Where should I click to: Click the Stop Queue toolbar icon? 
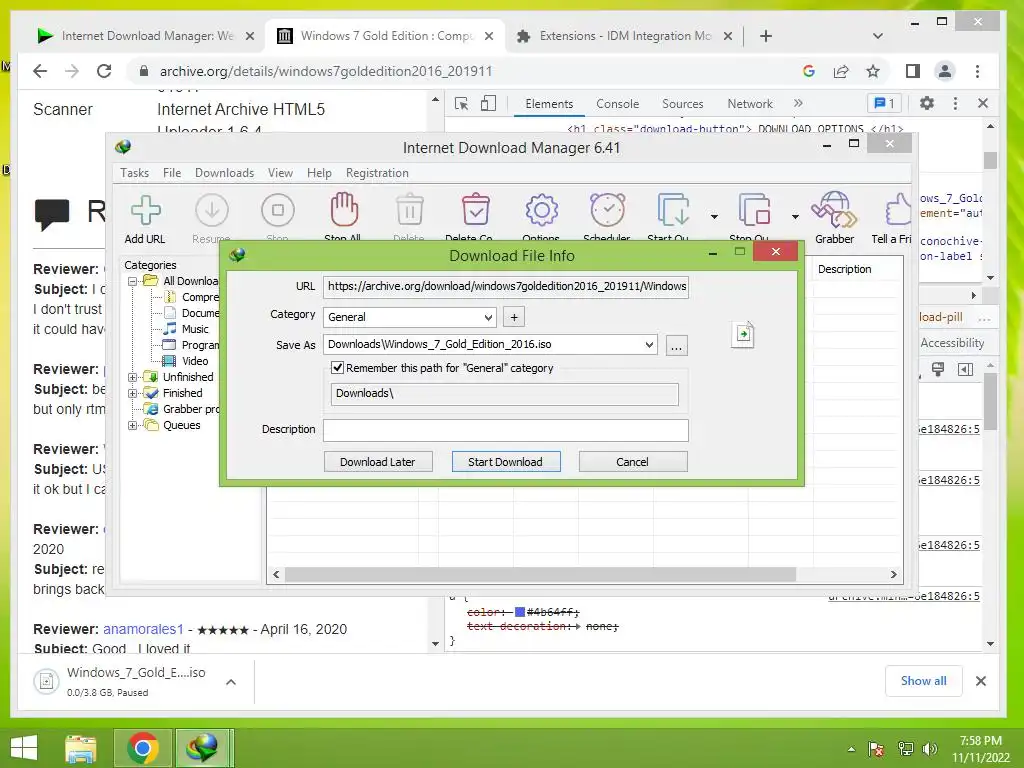click(x=754, y=210)
